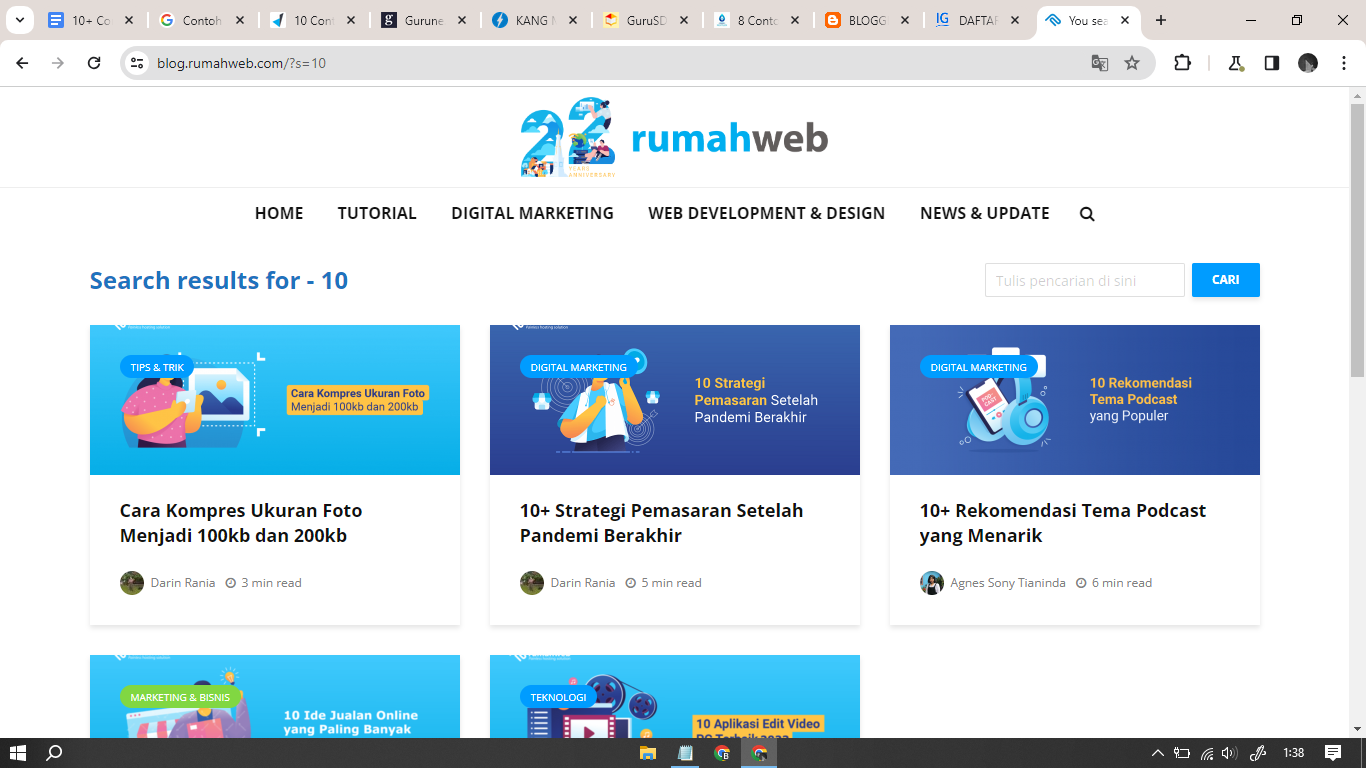Open the site search magnifier in navigation
This screenshot has width=1366, height=768.
(1087, 214)
